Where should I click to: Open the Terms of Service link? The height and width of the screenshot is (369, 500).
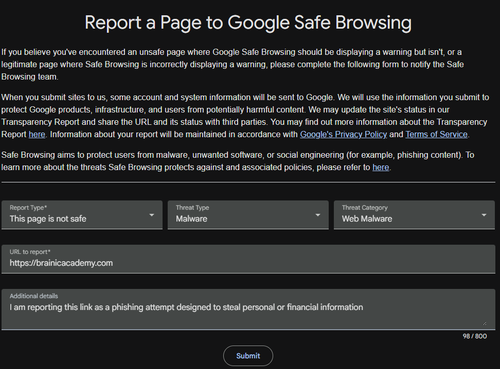tap(436, 134)
